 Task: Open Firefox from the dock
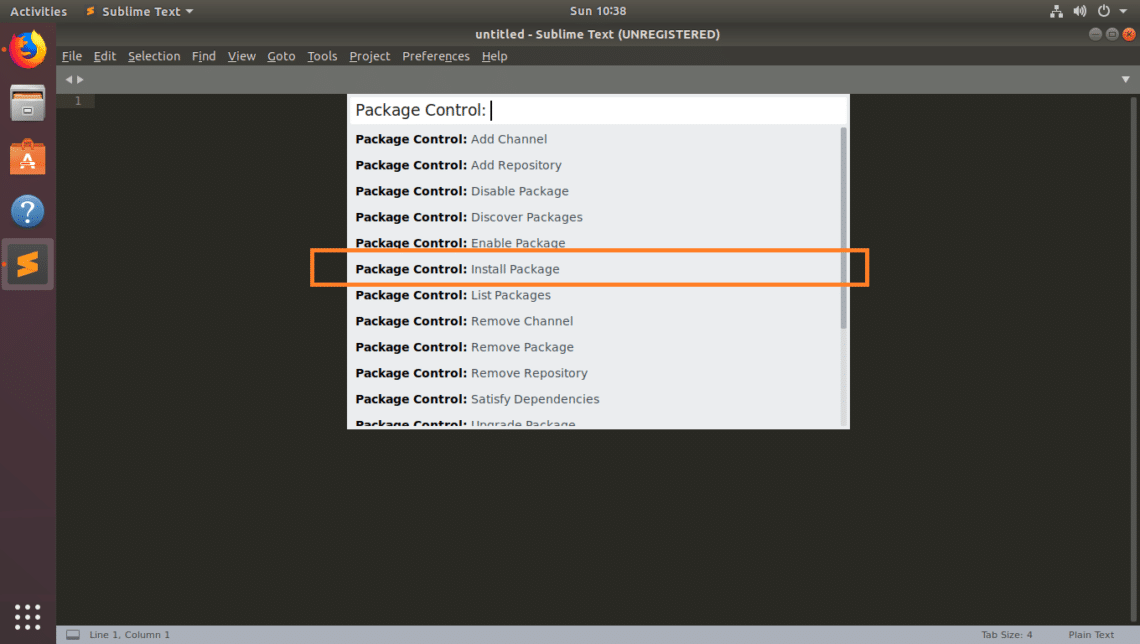28,49
